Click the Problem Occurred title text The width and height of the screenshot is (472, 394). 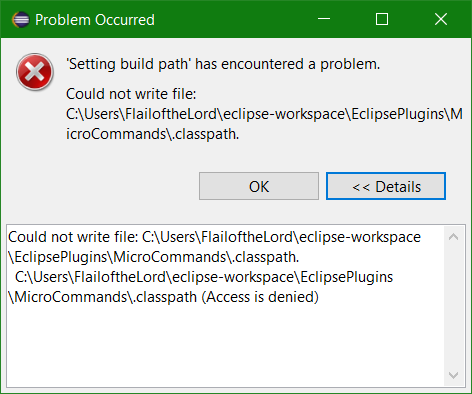(95, 20)
